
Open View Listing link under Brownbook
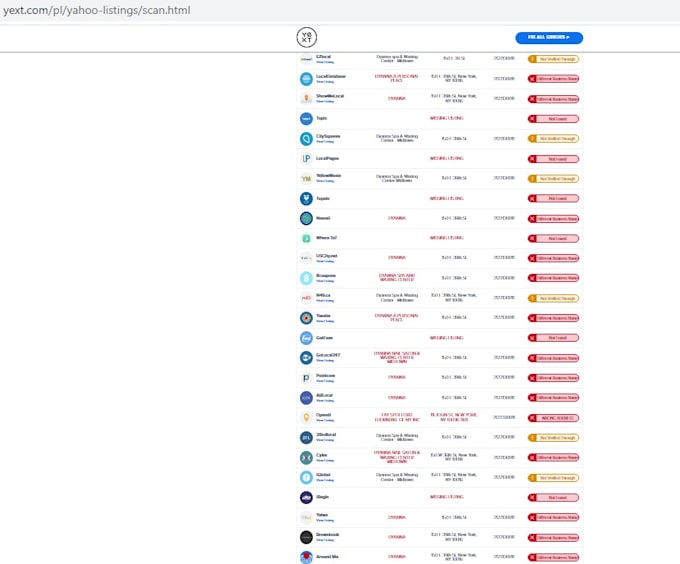[325, 540]
